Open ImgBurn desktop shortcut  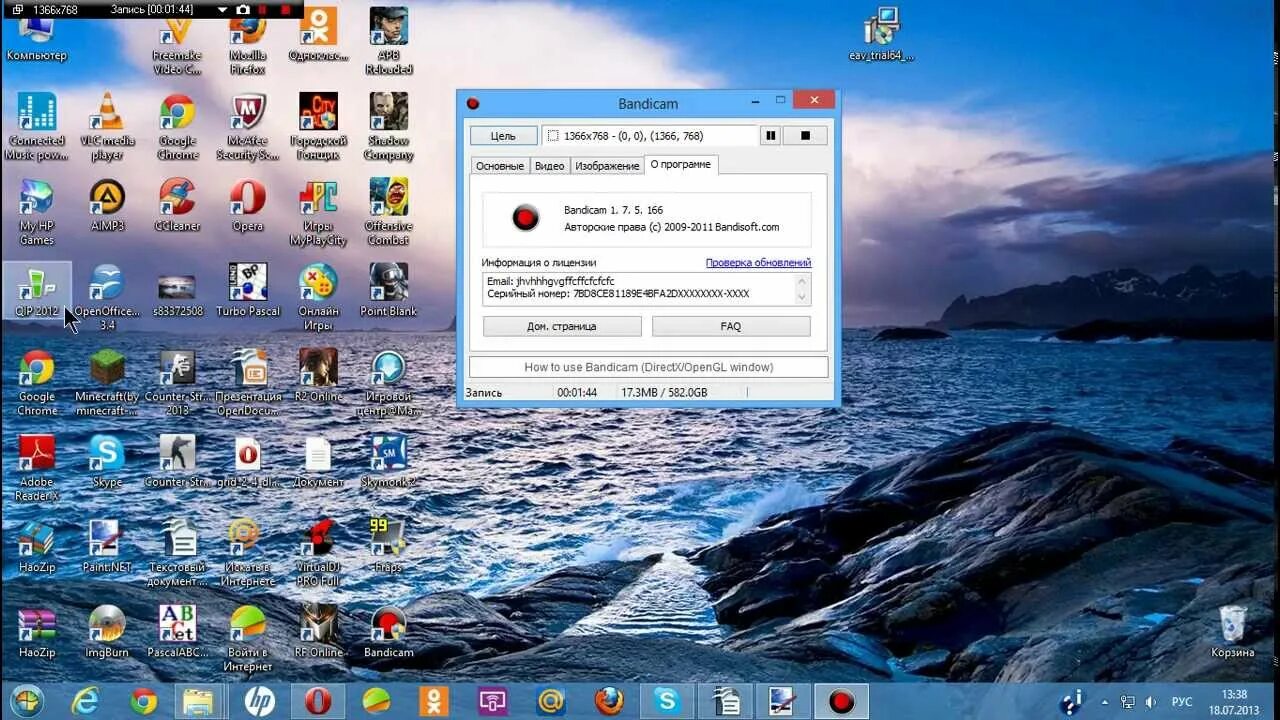coord(107,631)
